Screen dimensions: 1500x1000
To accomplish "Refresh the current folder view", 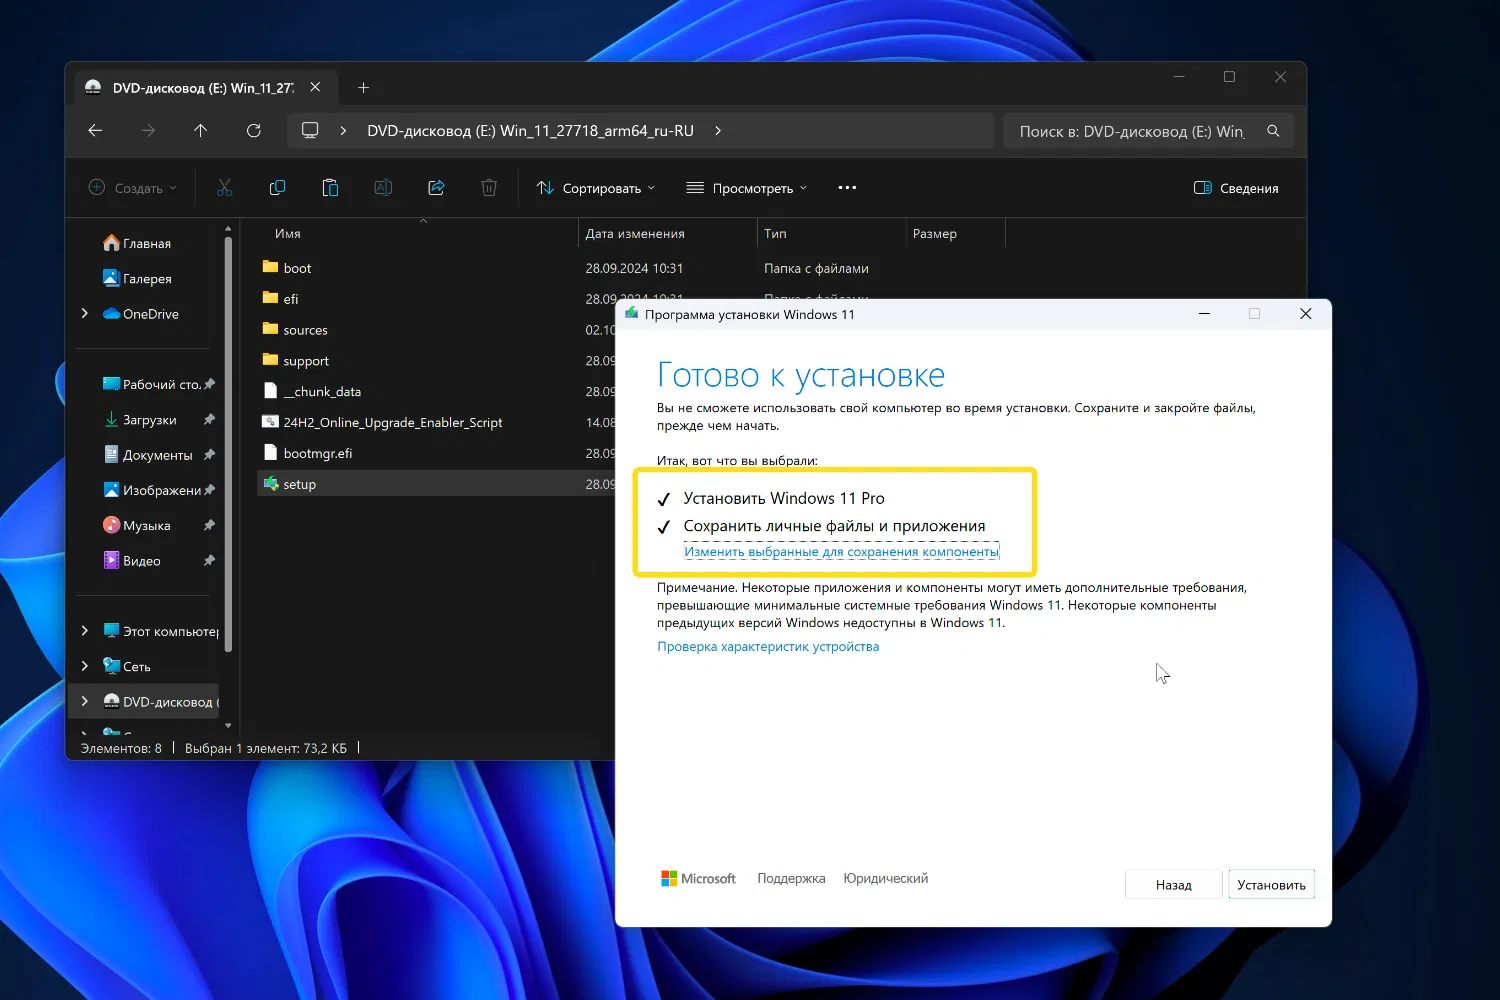I will point(254,131).
